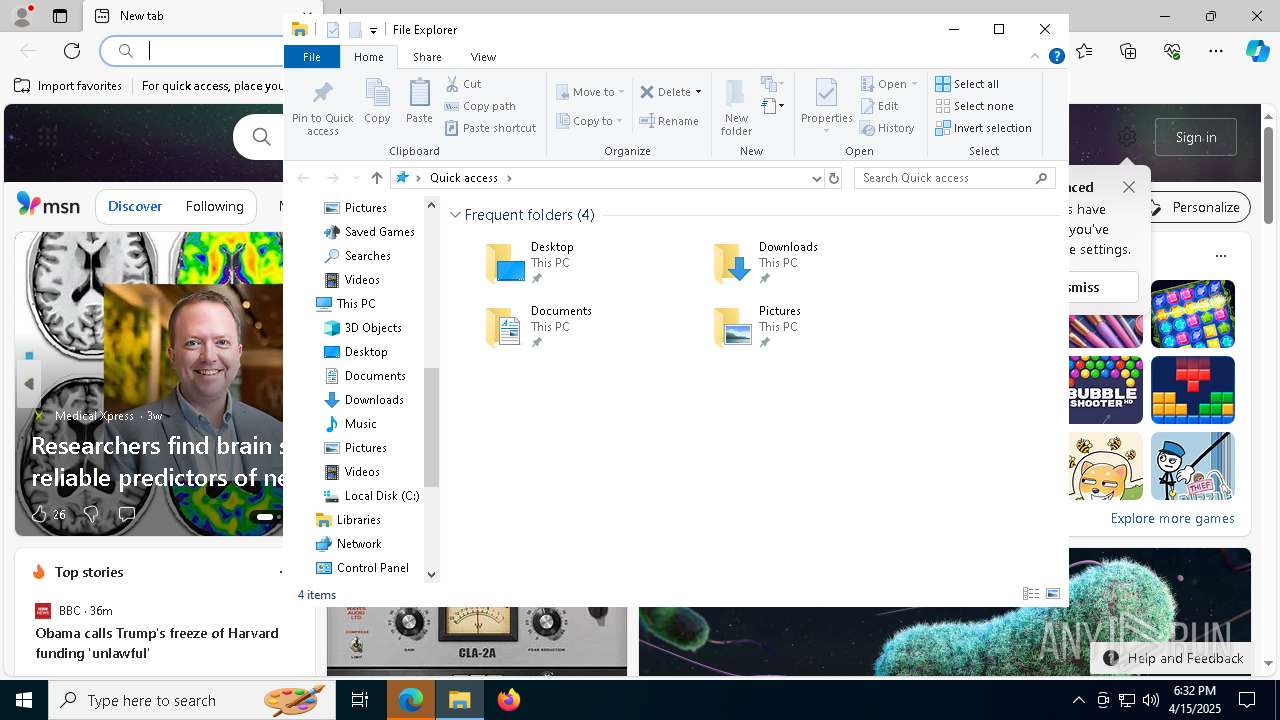Click Edit in the Open group
The height and width of the screenshot is (720, 1280).
pos(879,106)
